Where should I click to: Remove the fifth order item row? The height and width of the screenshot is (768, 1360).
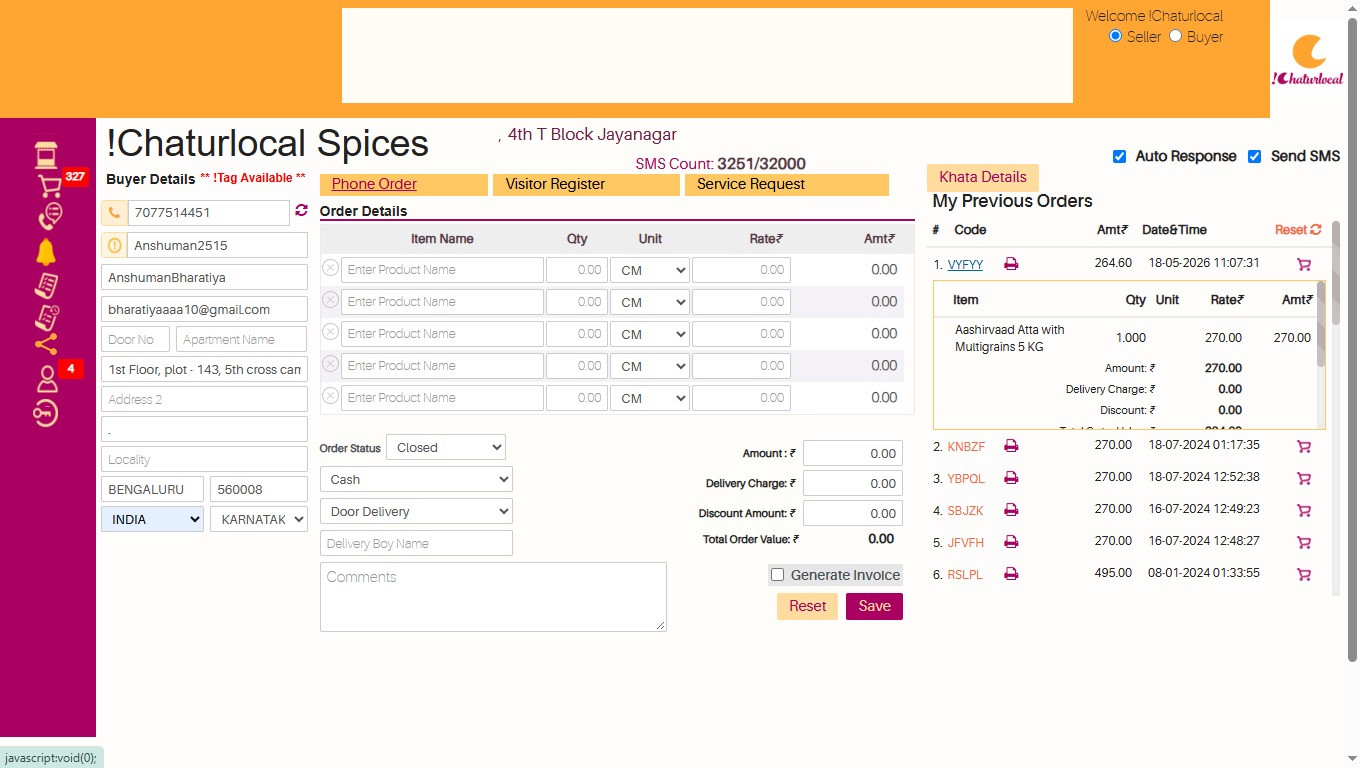click(x=330, y=396)
